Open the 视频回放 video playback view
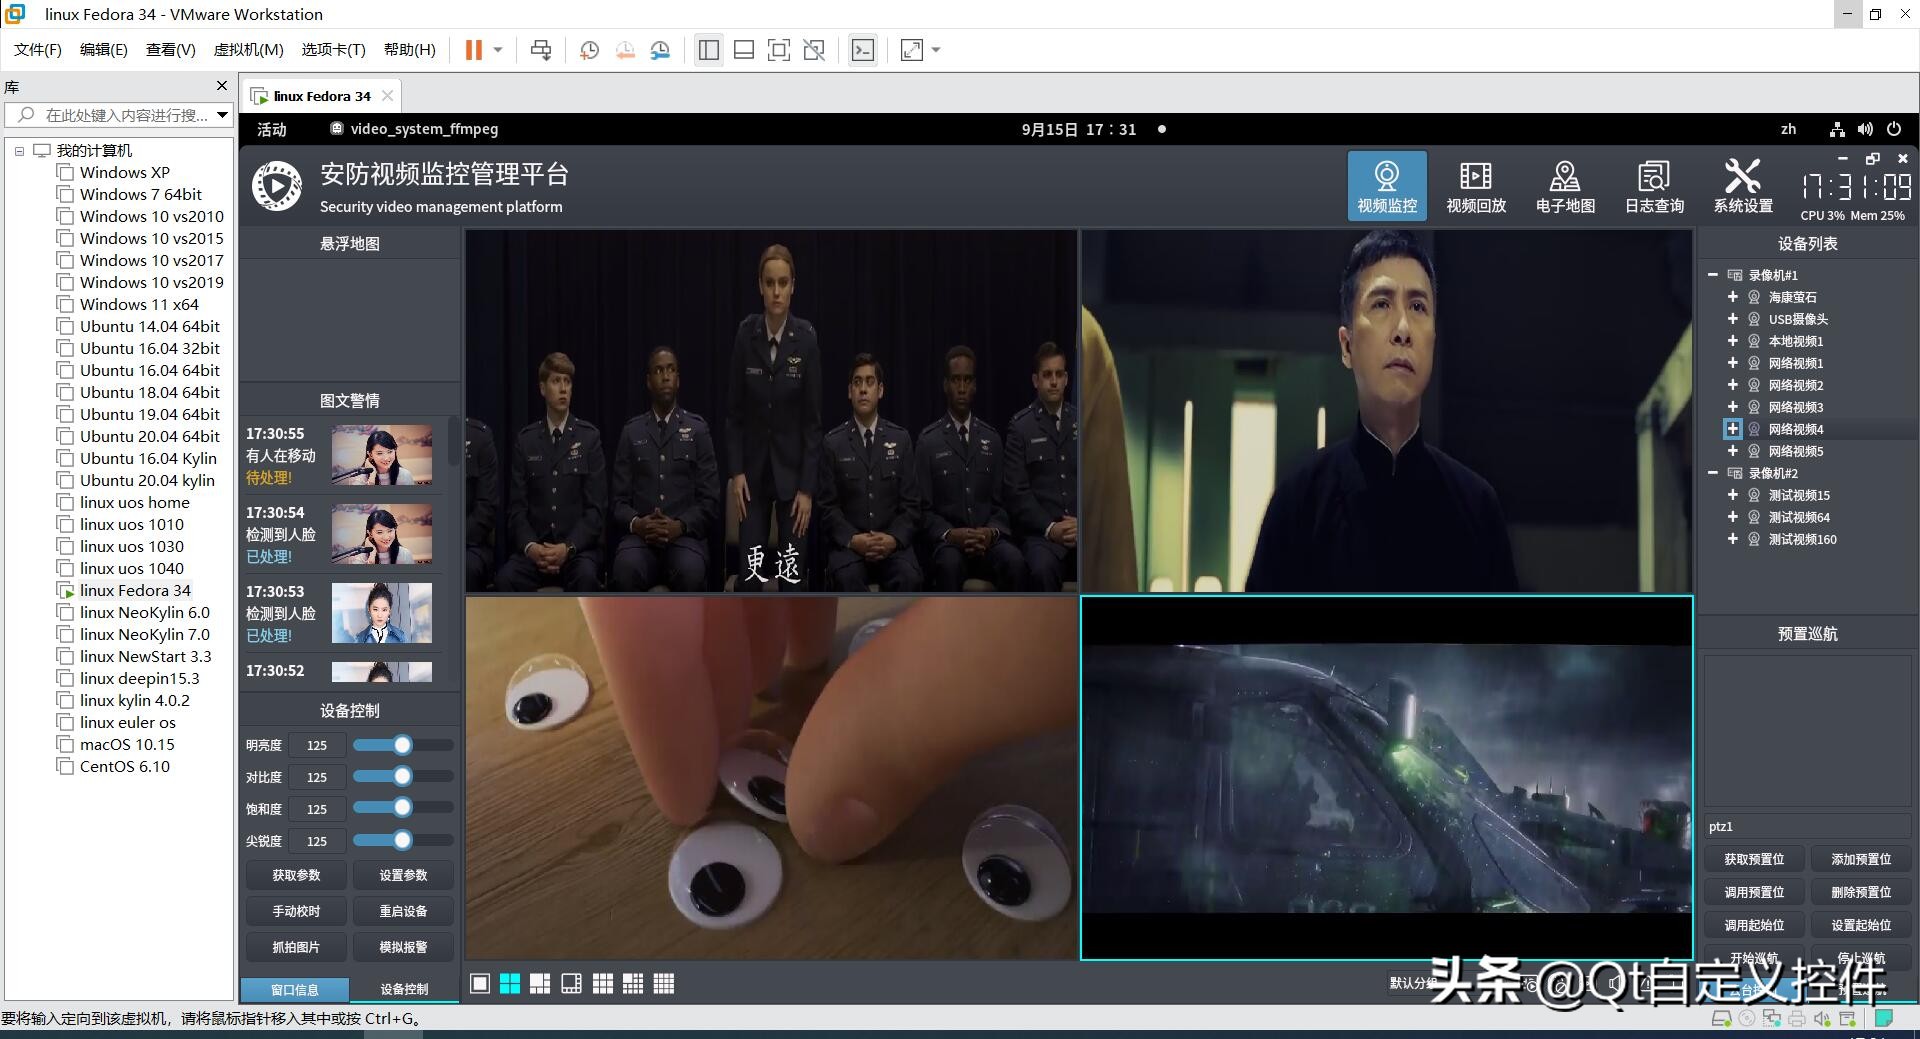Screen dimensions: 1920x1039 click(x=1476, y=186)
